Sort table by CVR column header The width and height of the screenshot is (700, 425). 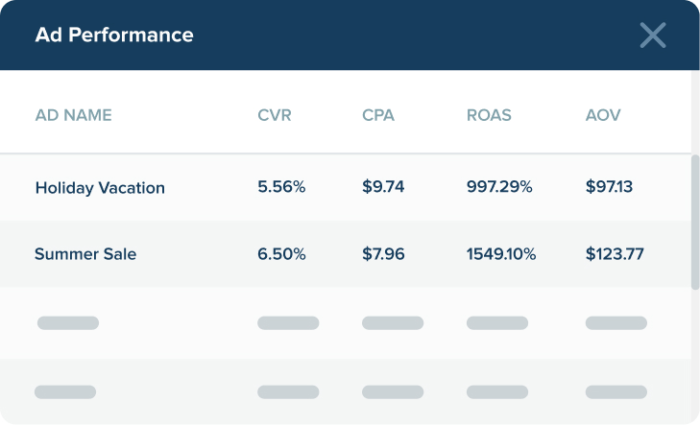(x=274, y=115)
